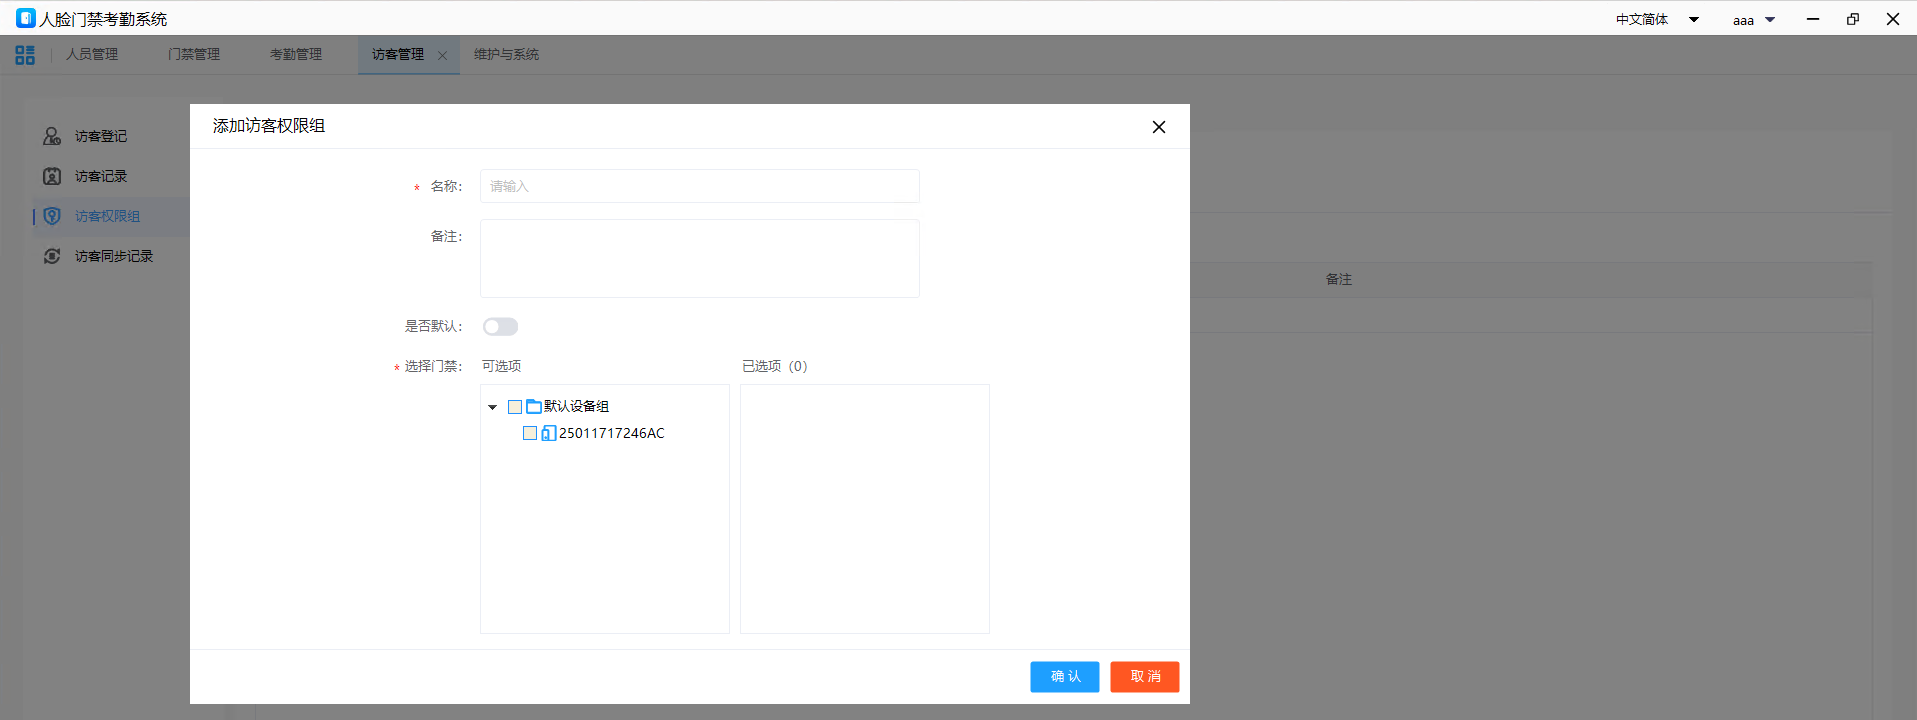Viewport: 1917px width, 720px height.
Task: Switch to the 人员管理 tab
Action: [92, 54]
